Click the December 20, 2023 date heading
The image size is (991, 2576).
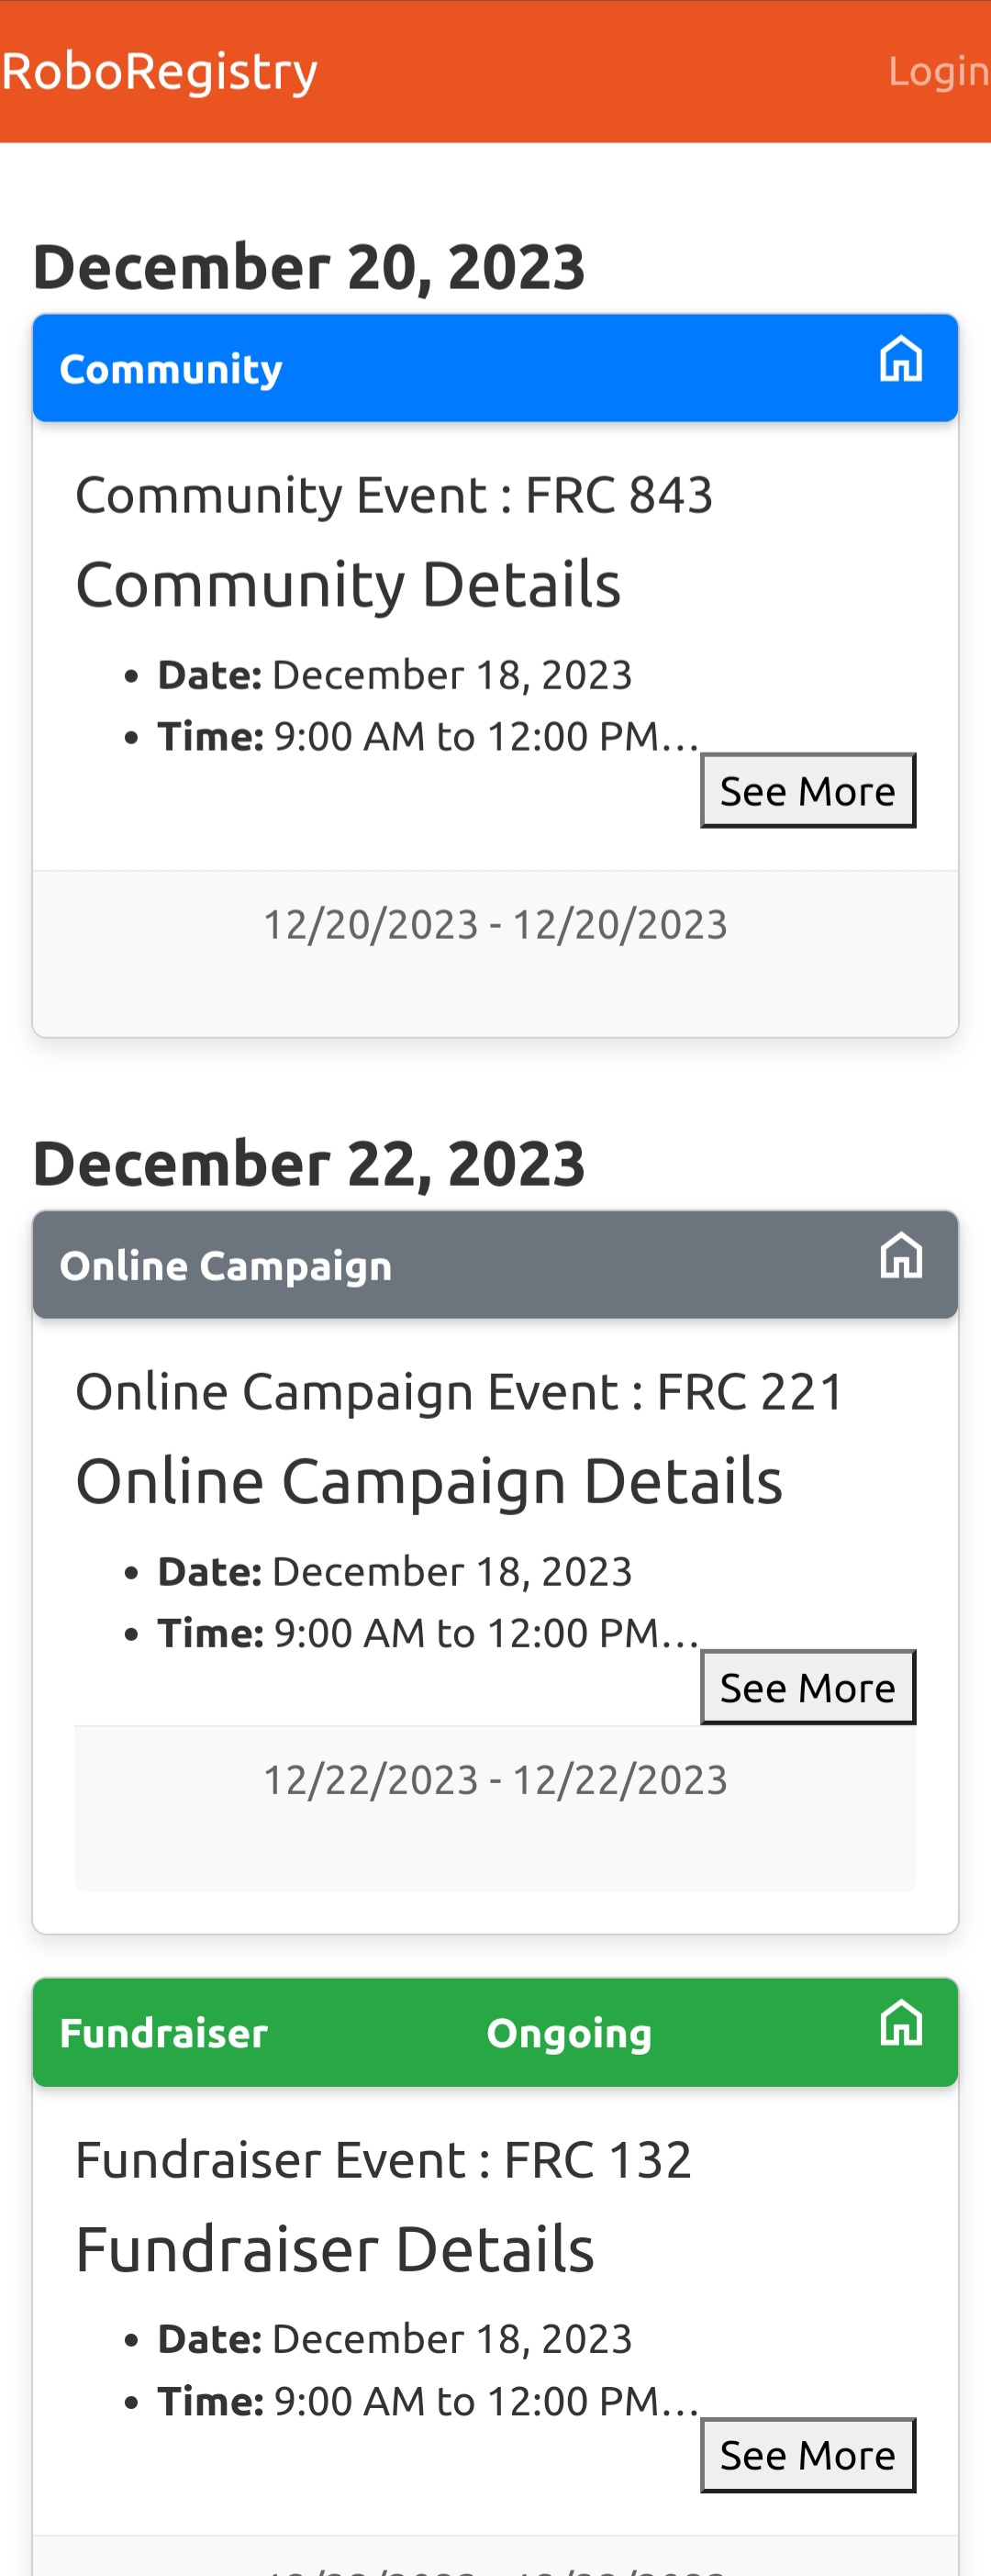click(308, 267)
